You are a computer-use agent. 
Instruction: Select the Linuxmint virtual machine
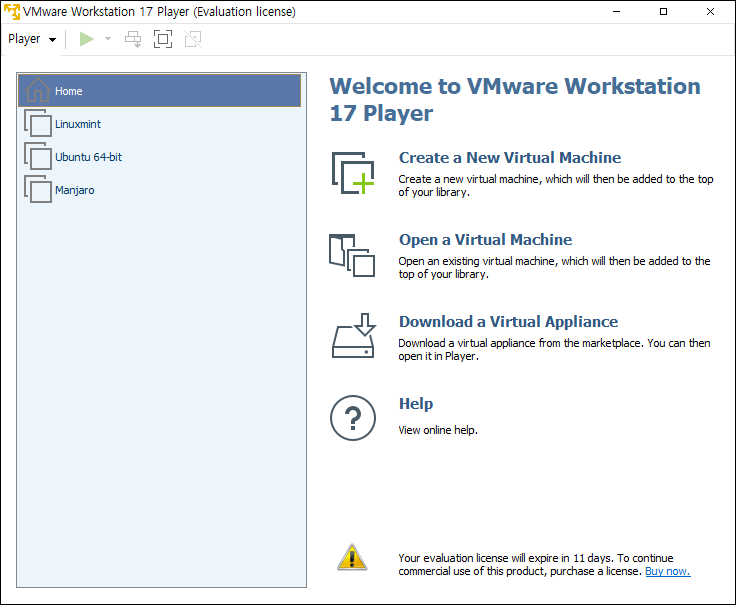click(x=160, y=124)
